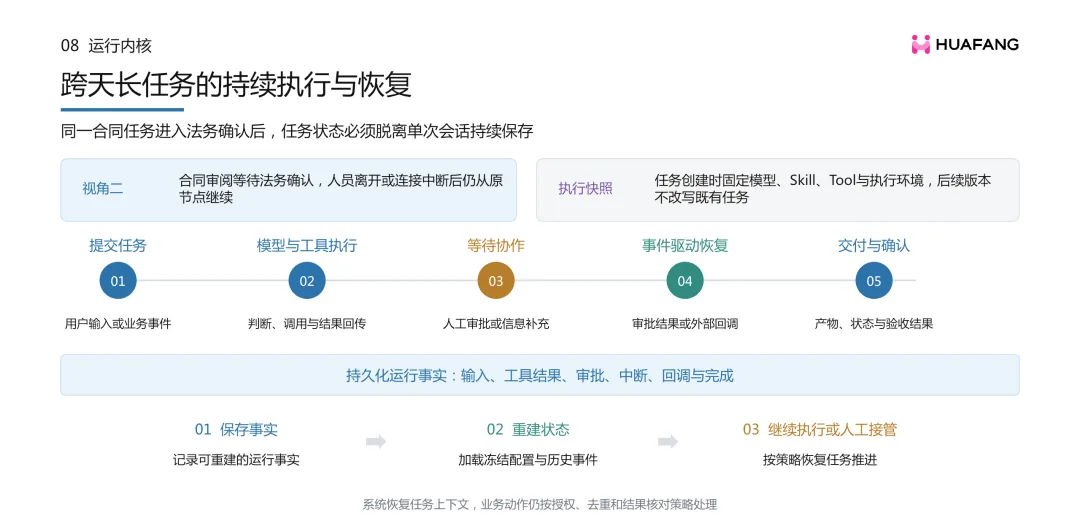
Task: Click the footer note 系统恢复任务上下文
Action: point(539,505)
